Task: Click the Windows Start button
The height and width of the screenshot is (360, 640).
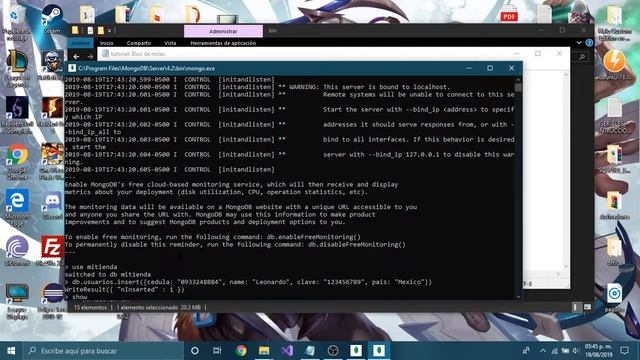Action: [11, 351]
